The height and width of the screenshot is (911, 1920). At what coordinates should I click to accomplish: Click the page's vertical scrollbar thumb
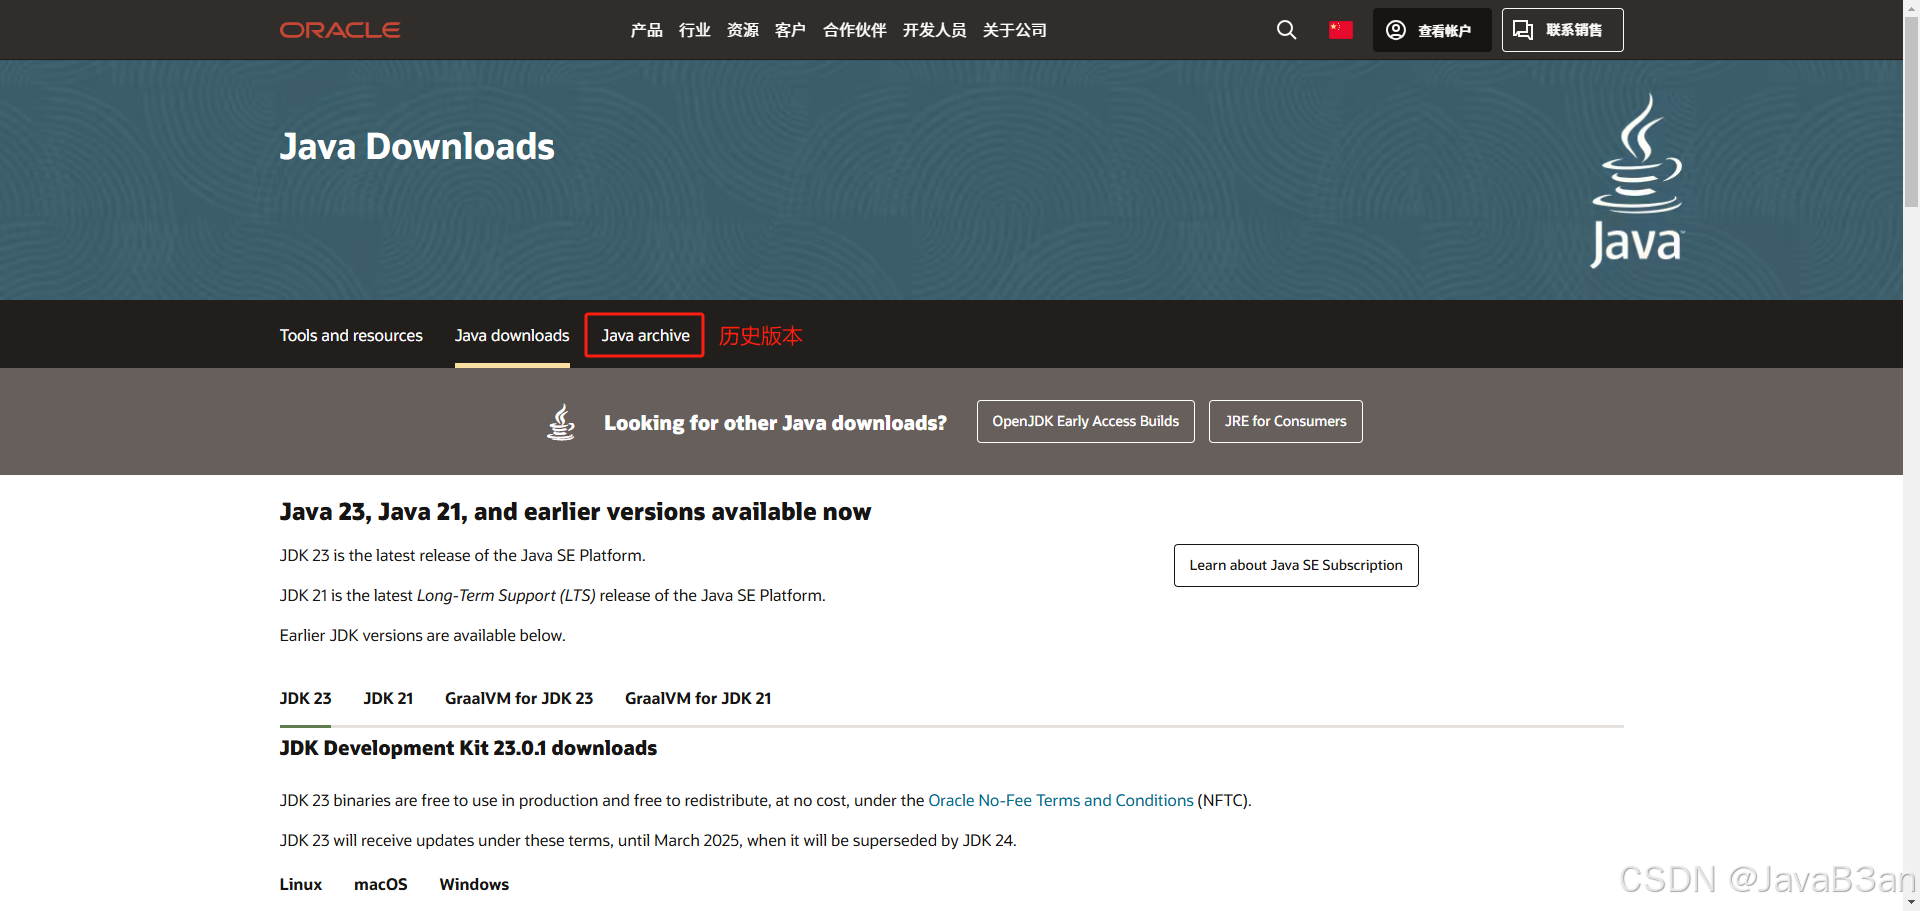click(1911, 112)
